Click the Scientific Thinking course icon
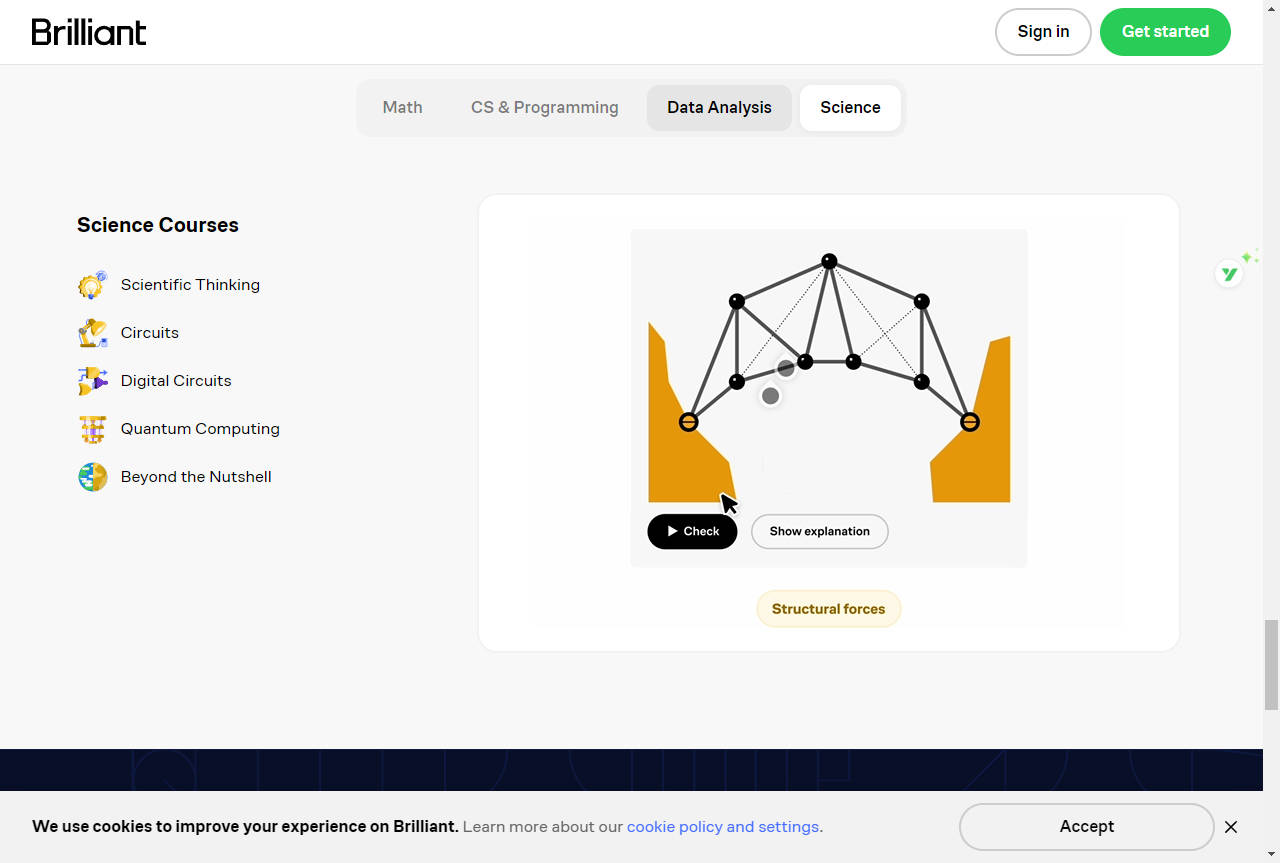The width and height of the screenshot is (1280, 863). coord(93,285)
